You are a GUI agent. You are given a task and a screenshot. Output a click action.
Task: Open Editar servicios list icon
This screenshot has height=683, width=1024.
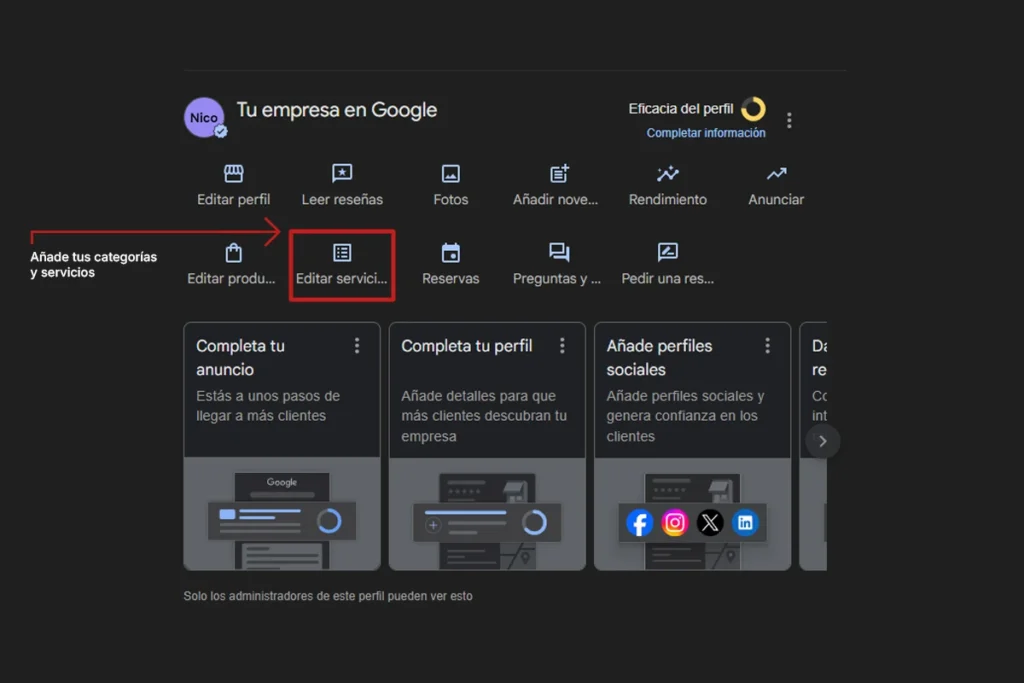pos(342,253)
